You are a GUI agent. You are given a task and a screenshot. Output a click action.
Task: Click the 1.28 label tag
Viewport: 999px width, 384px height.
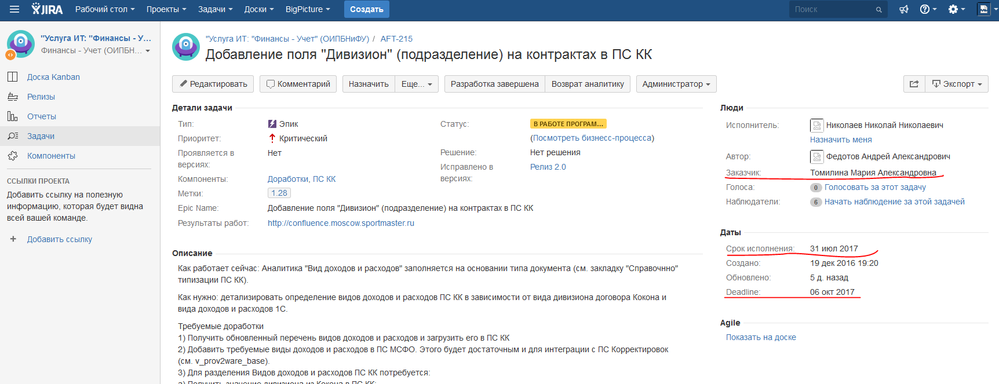278,194
